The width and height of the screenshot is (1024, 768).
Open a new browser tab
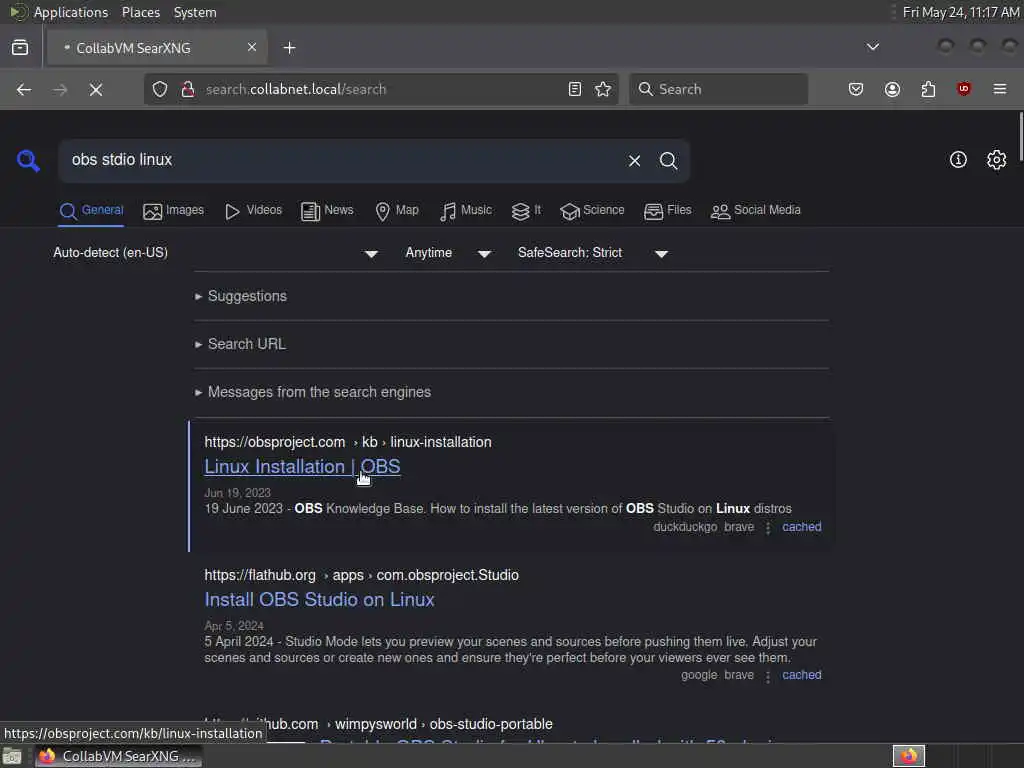tap(289, 48)
